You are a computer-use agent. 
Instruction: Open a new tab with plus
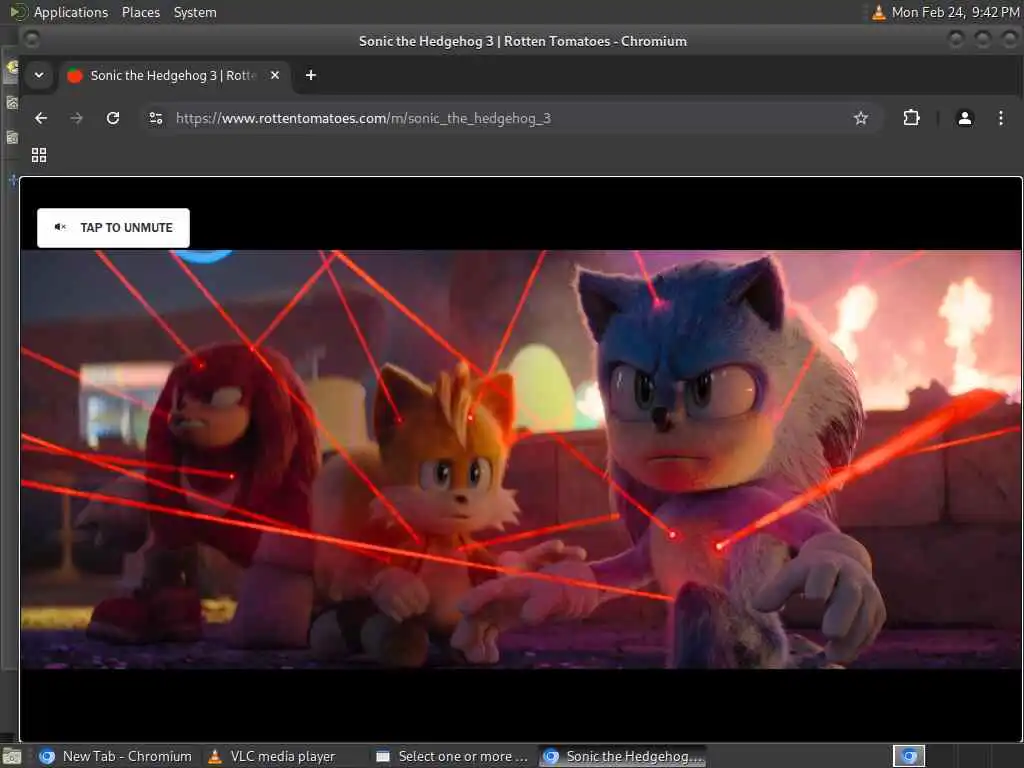311,75
